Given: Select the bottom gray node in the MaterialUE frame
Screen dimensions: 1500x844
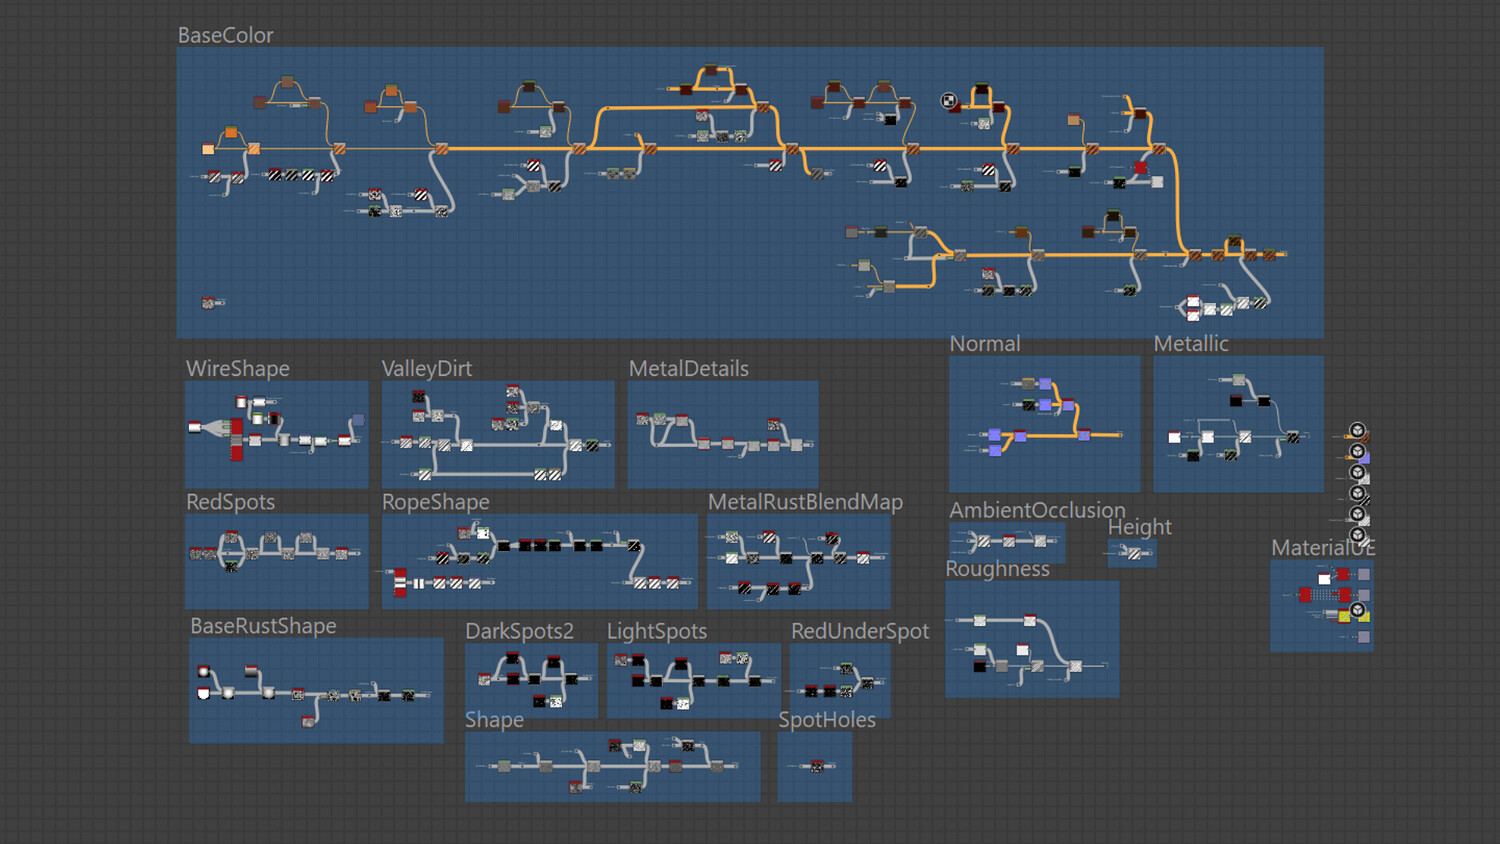Looking at the screenshot, I should click(1364, 637).
